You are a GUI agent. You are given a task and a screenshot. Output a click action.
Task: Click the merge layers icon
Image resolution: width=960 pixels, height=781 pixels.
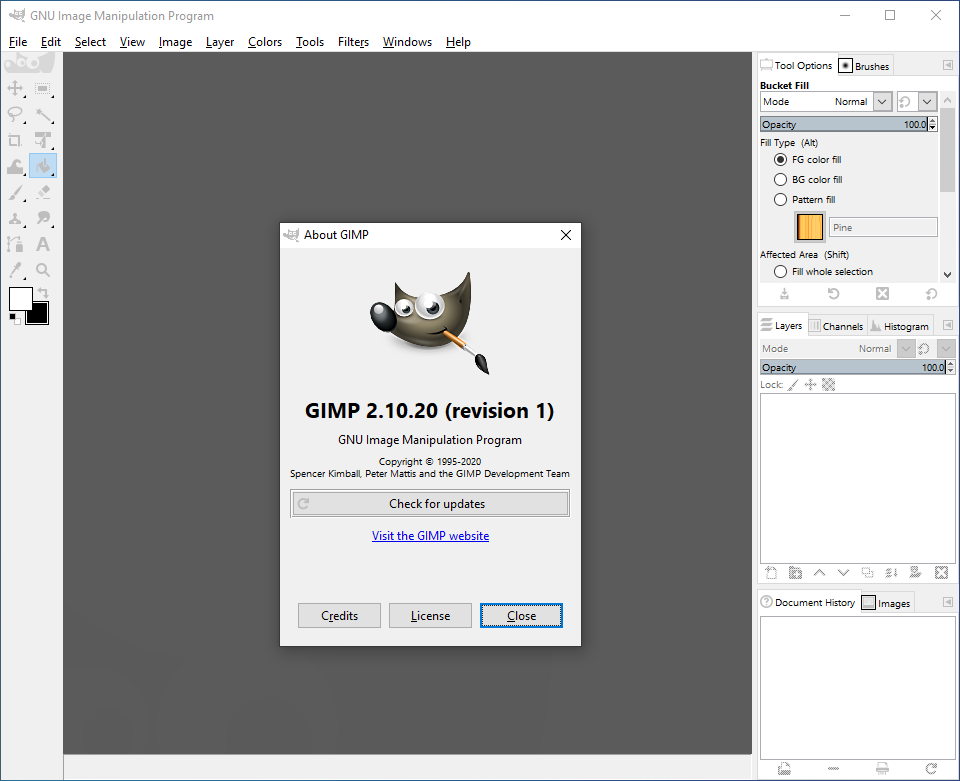pyautogui.click(x=891, y=573)
